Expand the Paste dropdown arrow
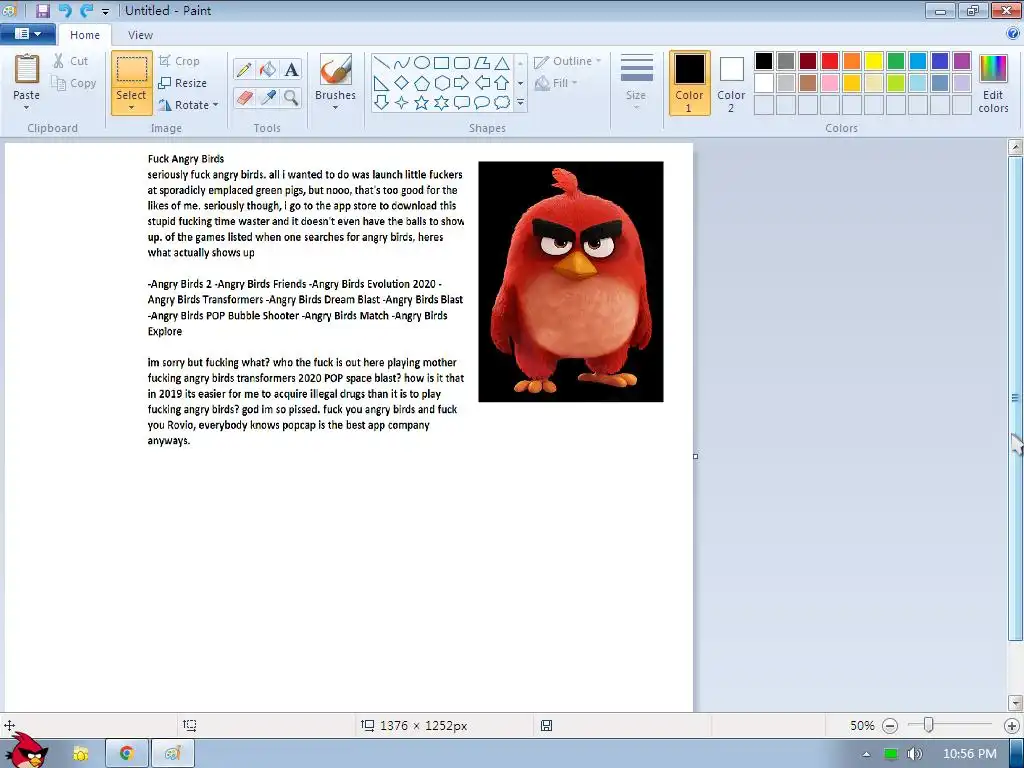 coord(27,108)
